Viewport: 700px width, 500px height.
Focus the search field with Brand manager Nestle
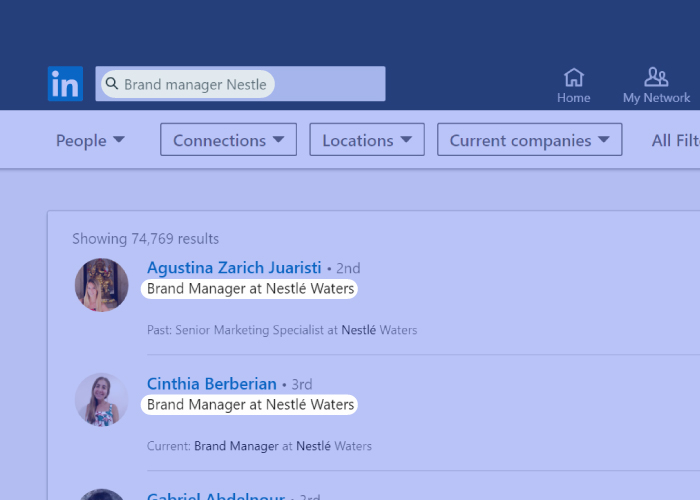click(x=240, y=83)
